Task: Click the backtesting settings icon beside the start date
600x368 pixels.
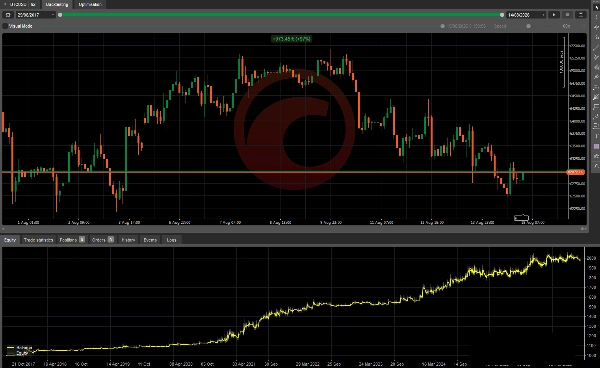Action: 8,15
